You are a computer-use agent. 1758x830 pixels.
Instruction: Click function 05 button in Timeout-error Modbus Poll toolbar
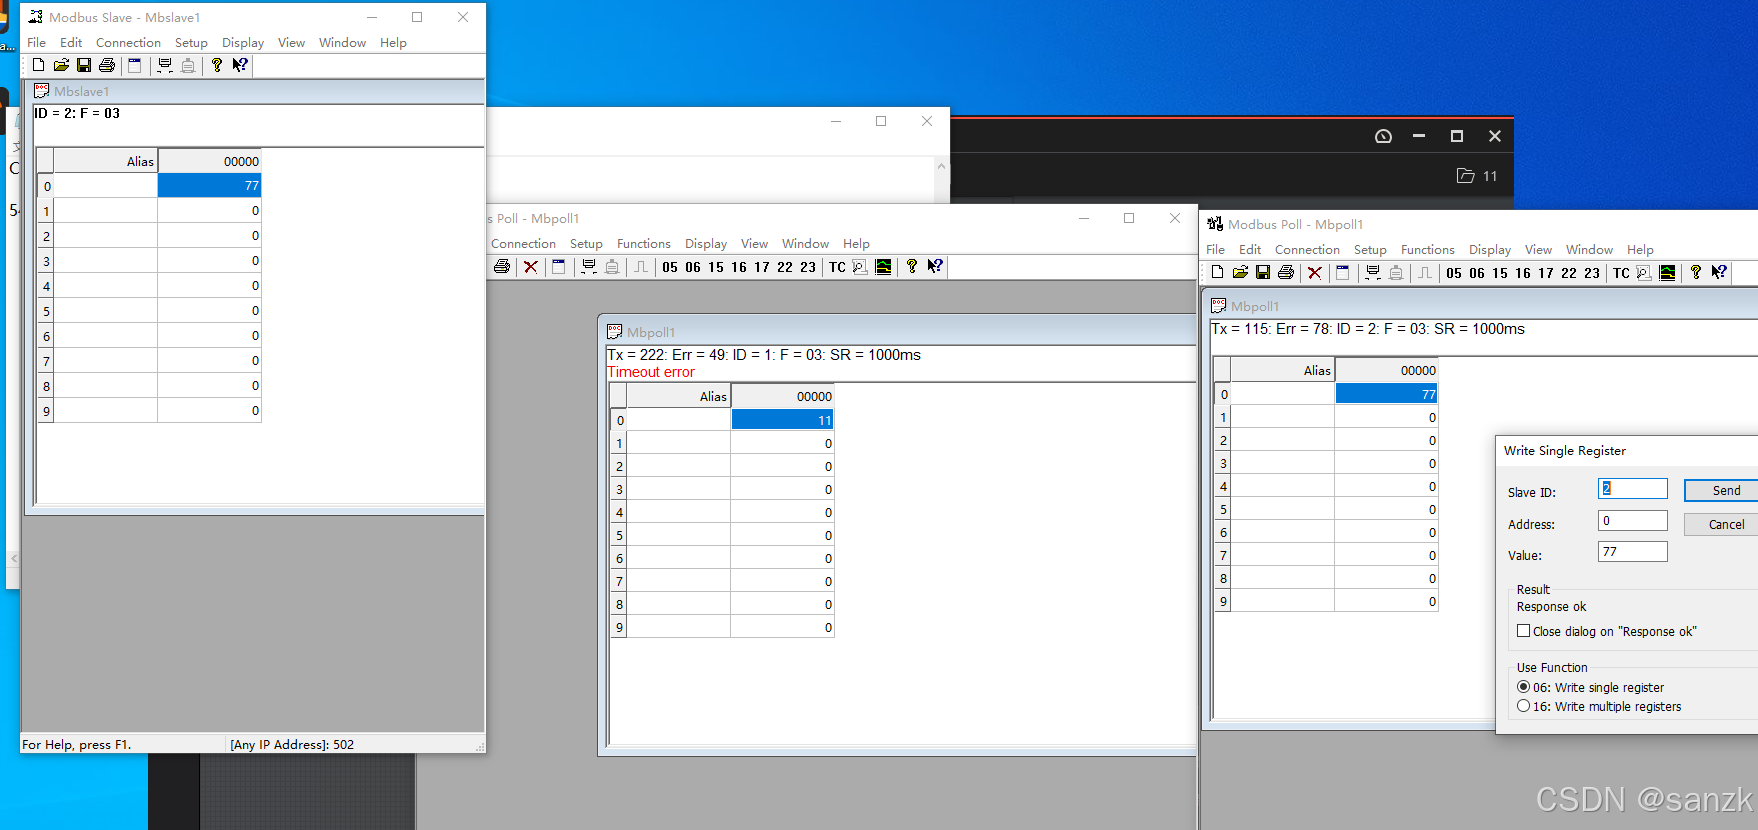click(670, 267)
